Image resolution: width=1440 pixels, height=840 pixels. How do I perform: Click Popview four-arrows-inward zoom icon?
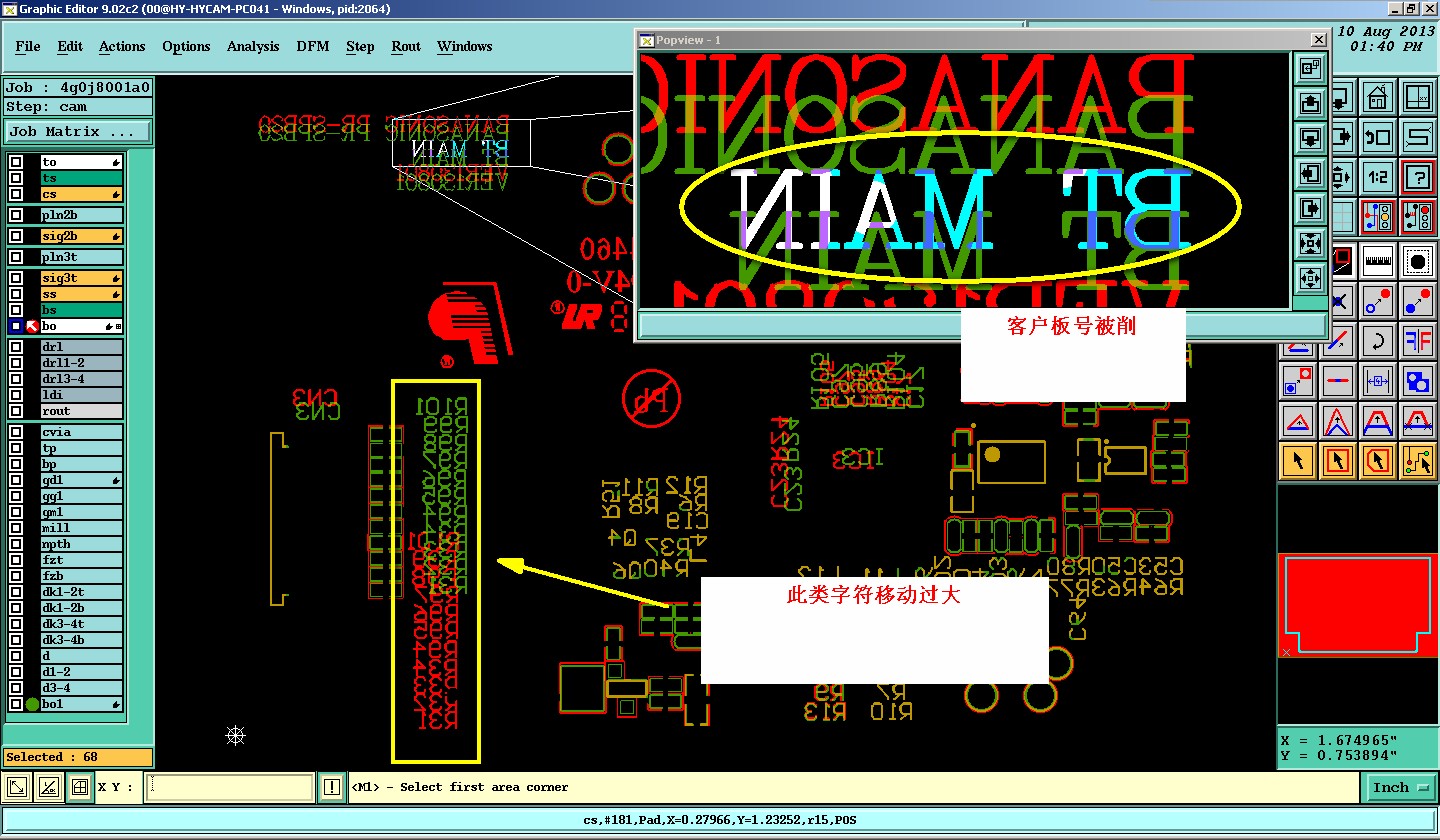pos(1311,243)
